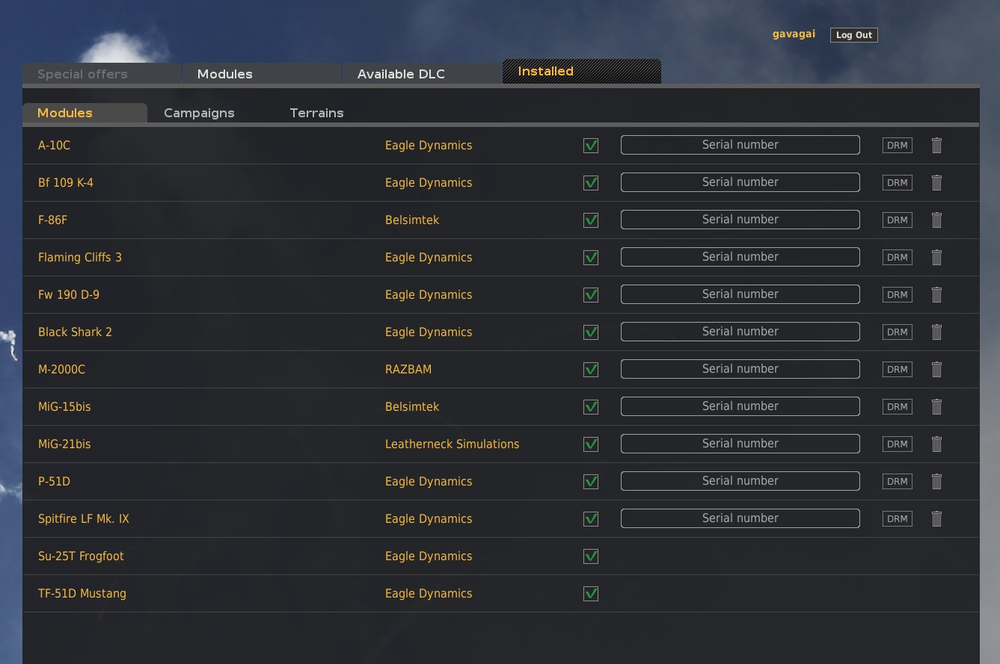Open the Terrains sub-tab
This screenshot has height=664, width=1000.
317,113
